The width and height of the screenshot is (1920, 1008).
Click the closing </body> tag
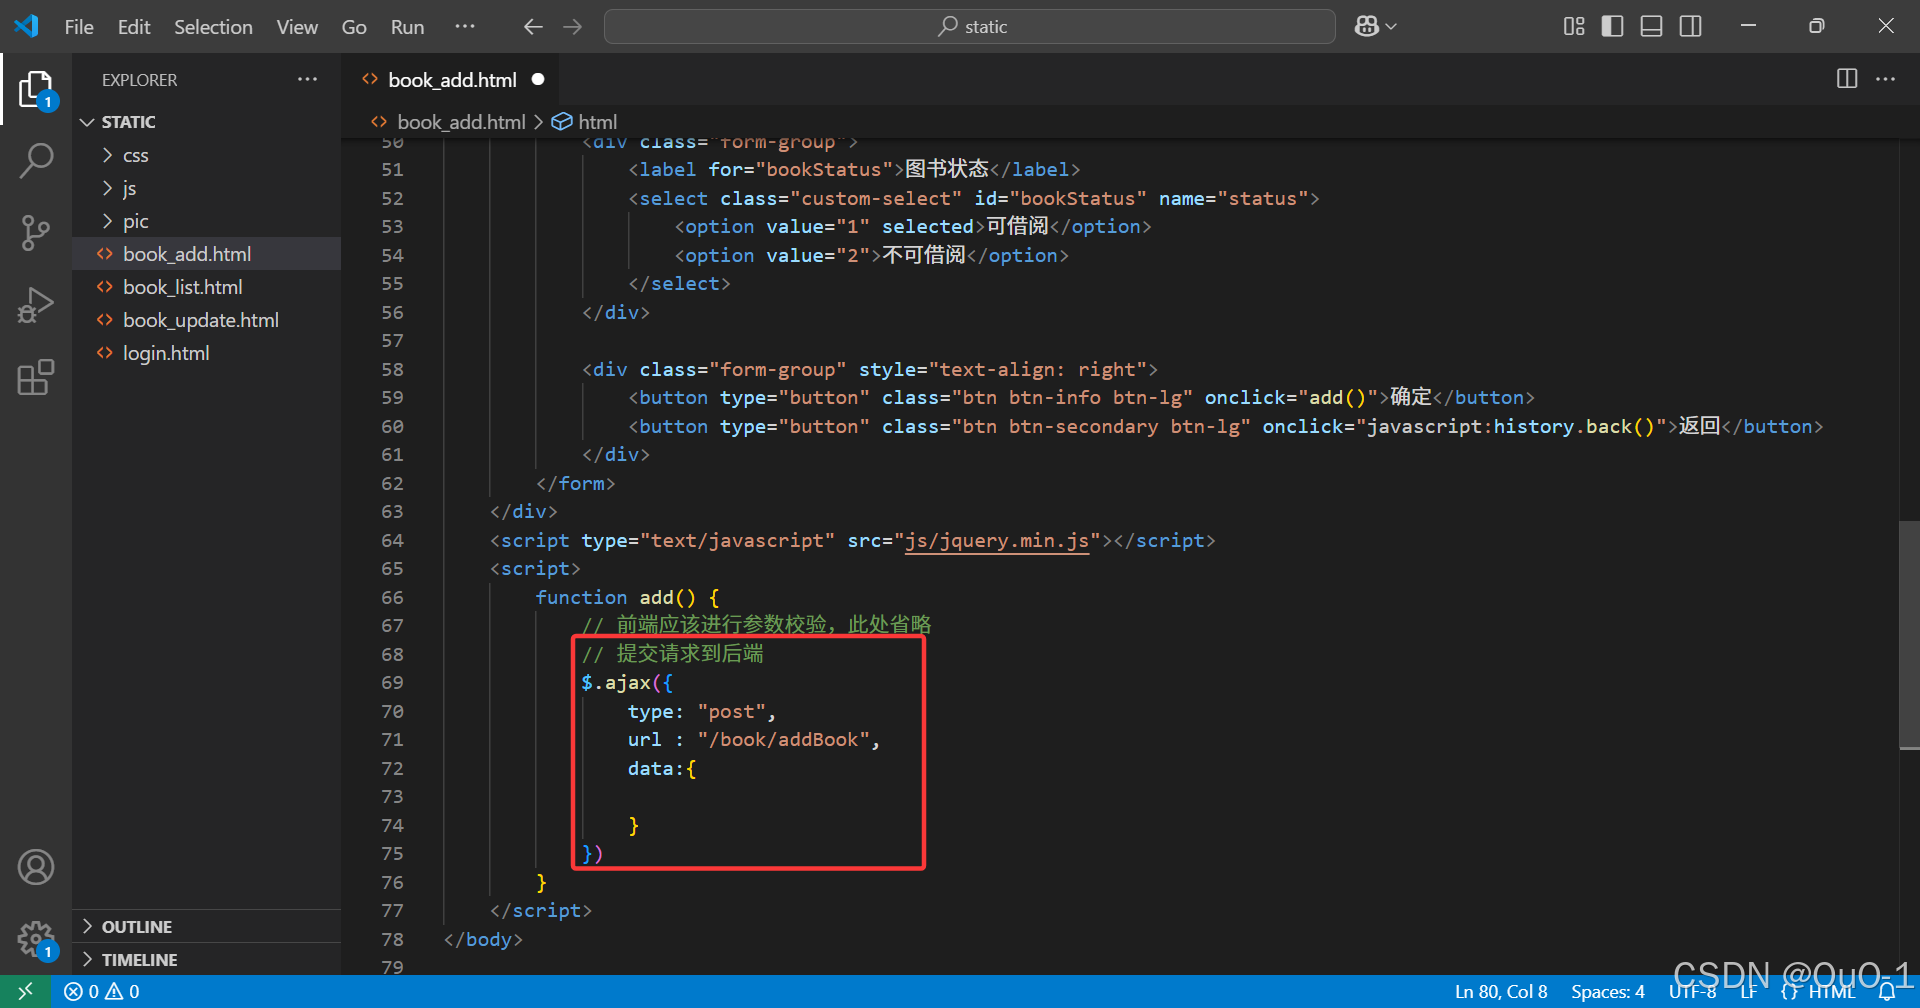[x=483, y=940]
